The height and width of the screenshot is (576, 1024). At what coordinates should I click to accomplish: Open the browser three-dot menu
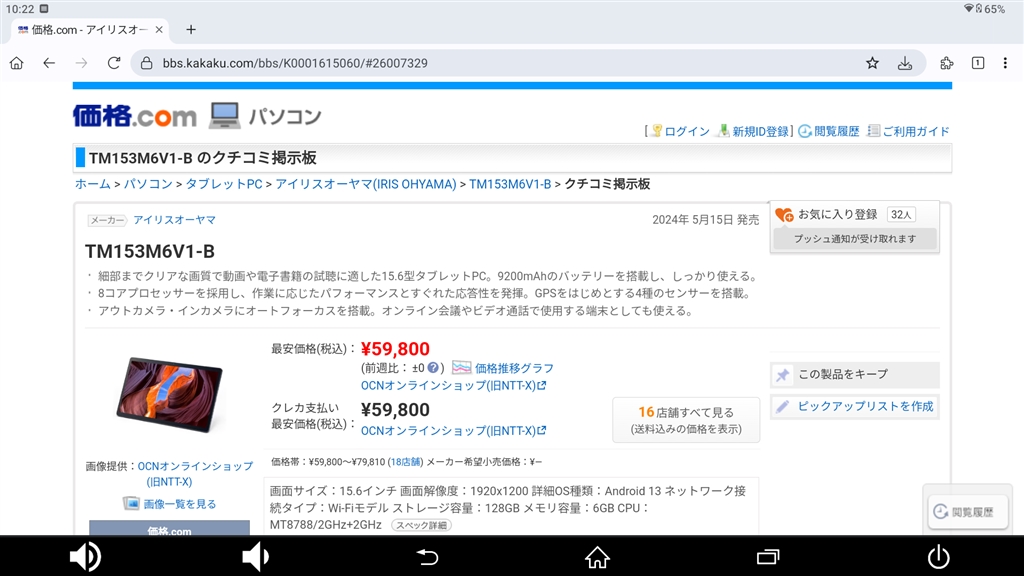(x=1005, y=63)
